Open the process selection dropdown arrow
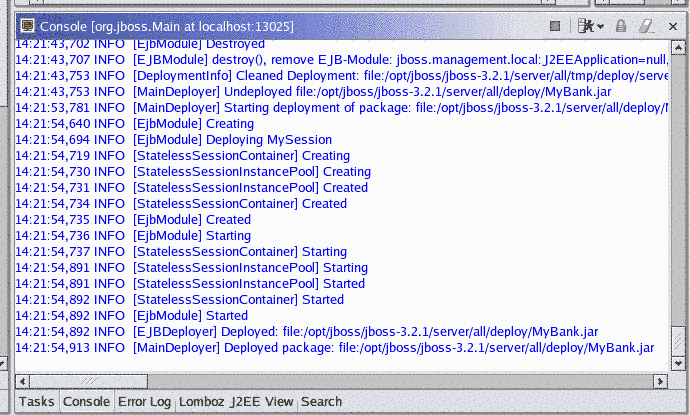This screenshot has height=415, width=690. (600, 25)
